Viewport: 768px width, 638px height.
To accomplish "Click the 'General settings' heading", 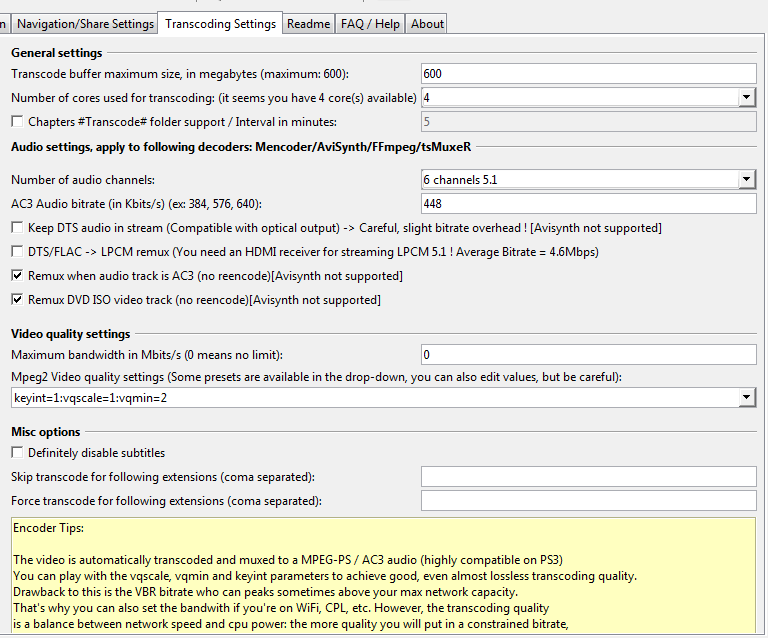I will pos(57,53).
